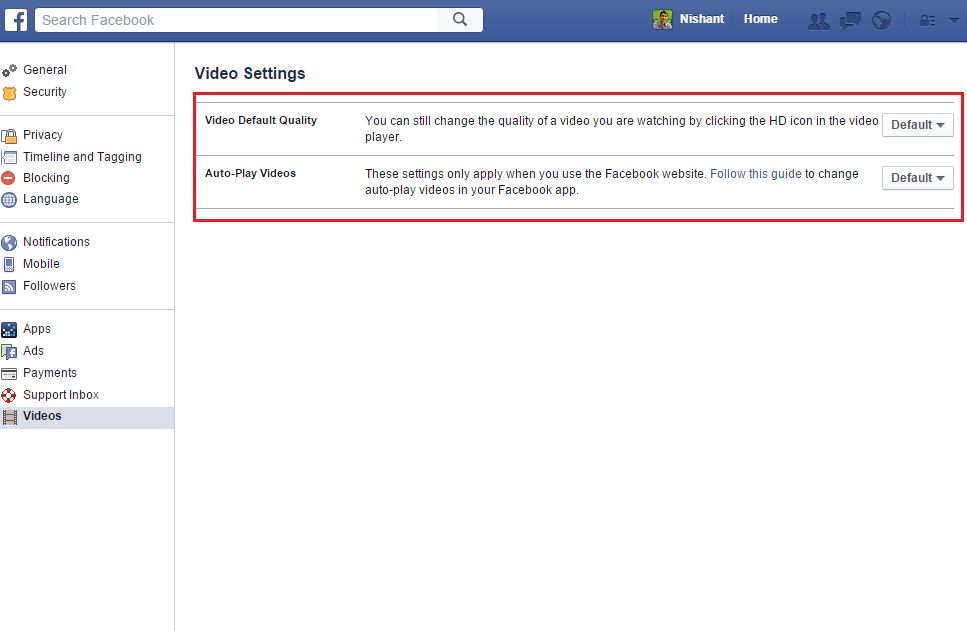Open Timeline and Tagging settings
Screen dimensions: 967x631
82,157
